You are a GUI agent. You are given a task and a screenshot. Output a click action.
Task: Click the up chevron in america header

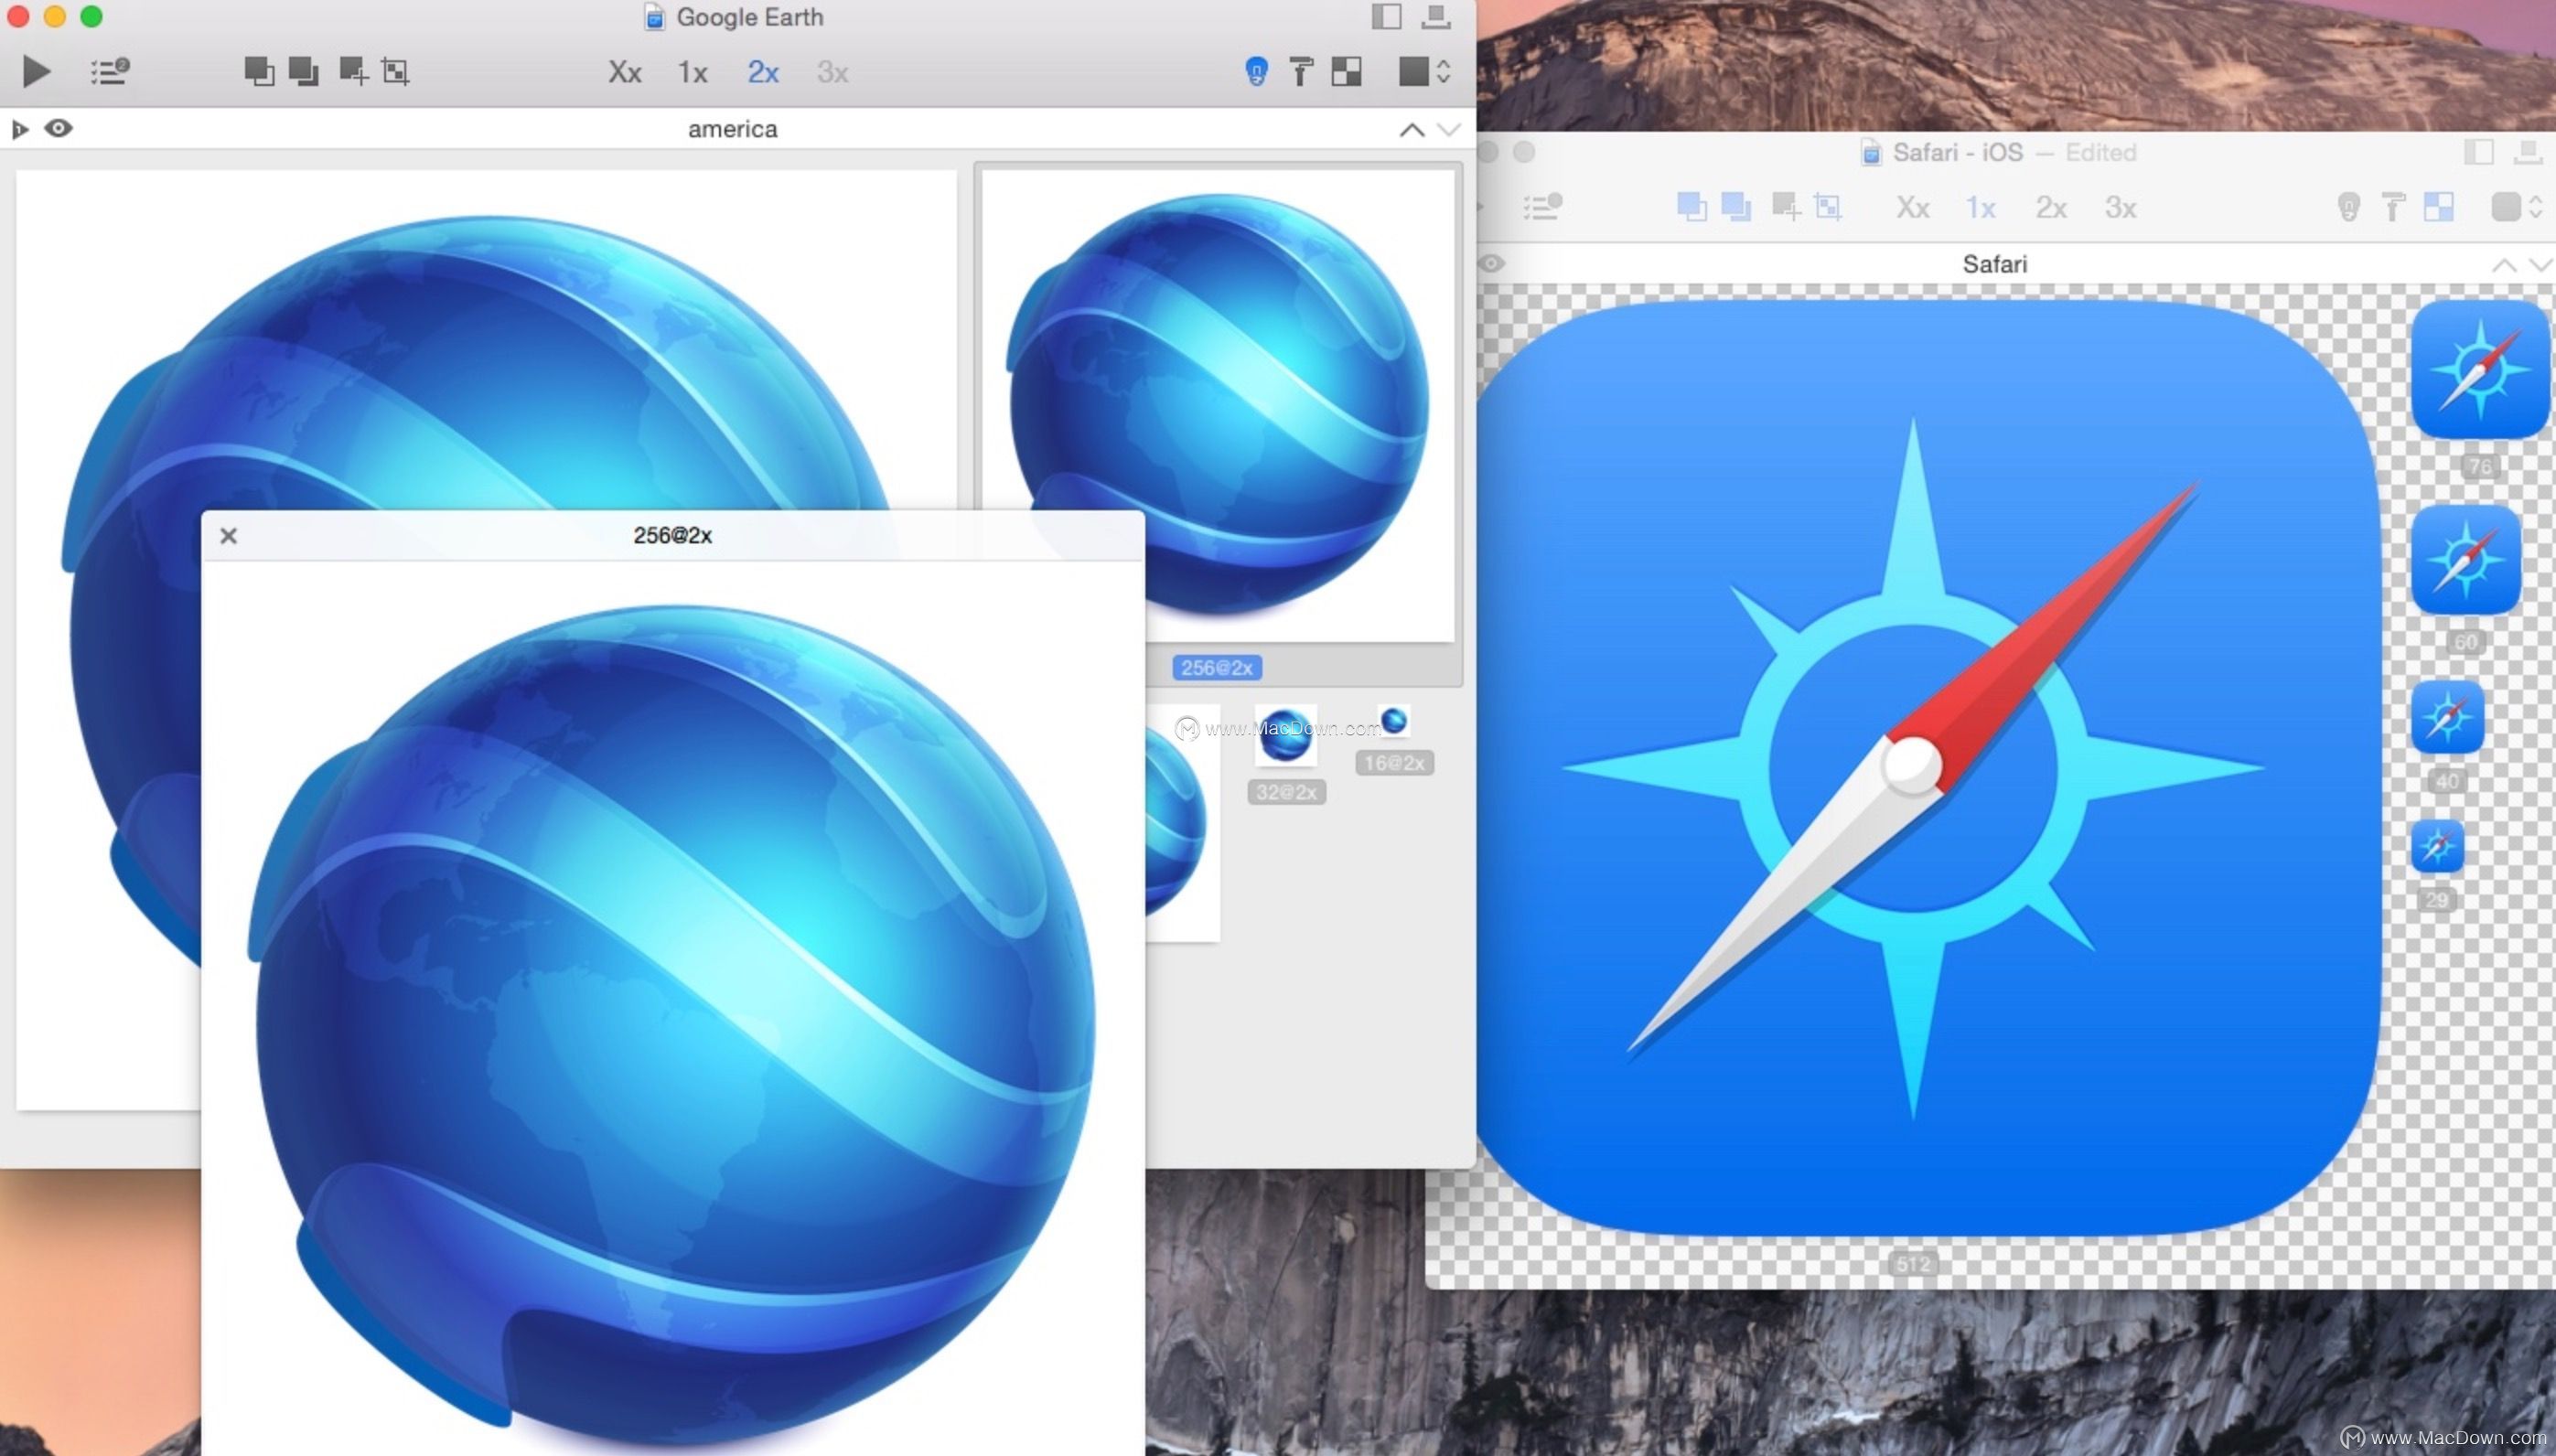point(1411,130)
